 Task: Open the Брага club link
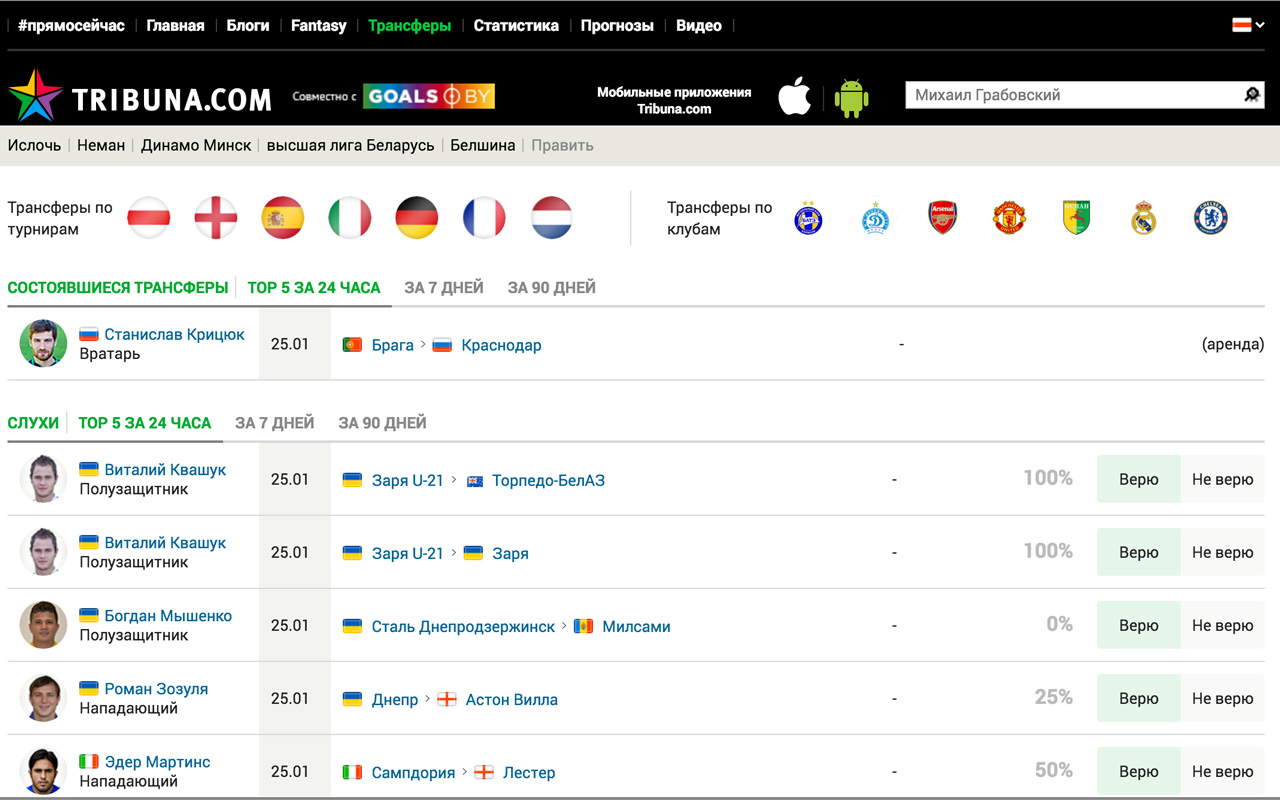click(x=393, y=345)
